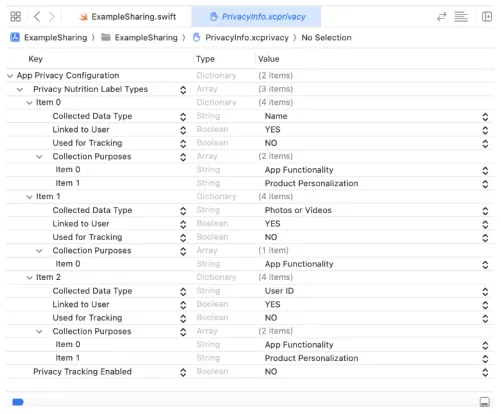Switch to the ExampleSharing.swift tab
The image size is (501, 414).
click(127, 17)
